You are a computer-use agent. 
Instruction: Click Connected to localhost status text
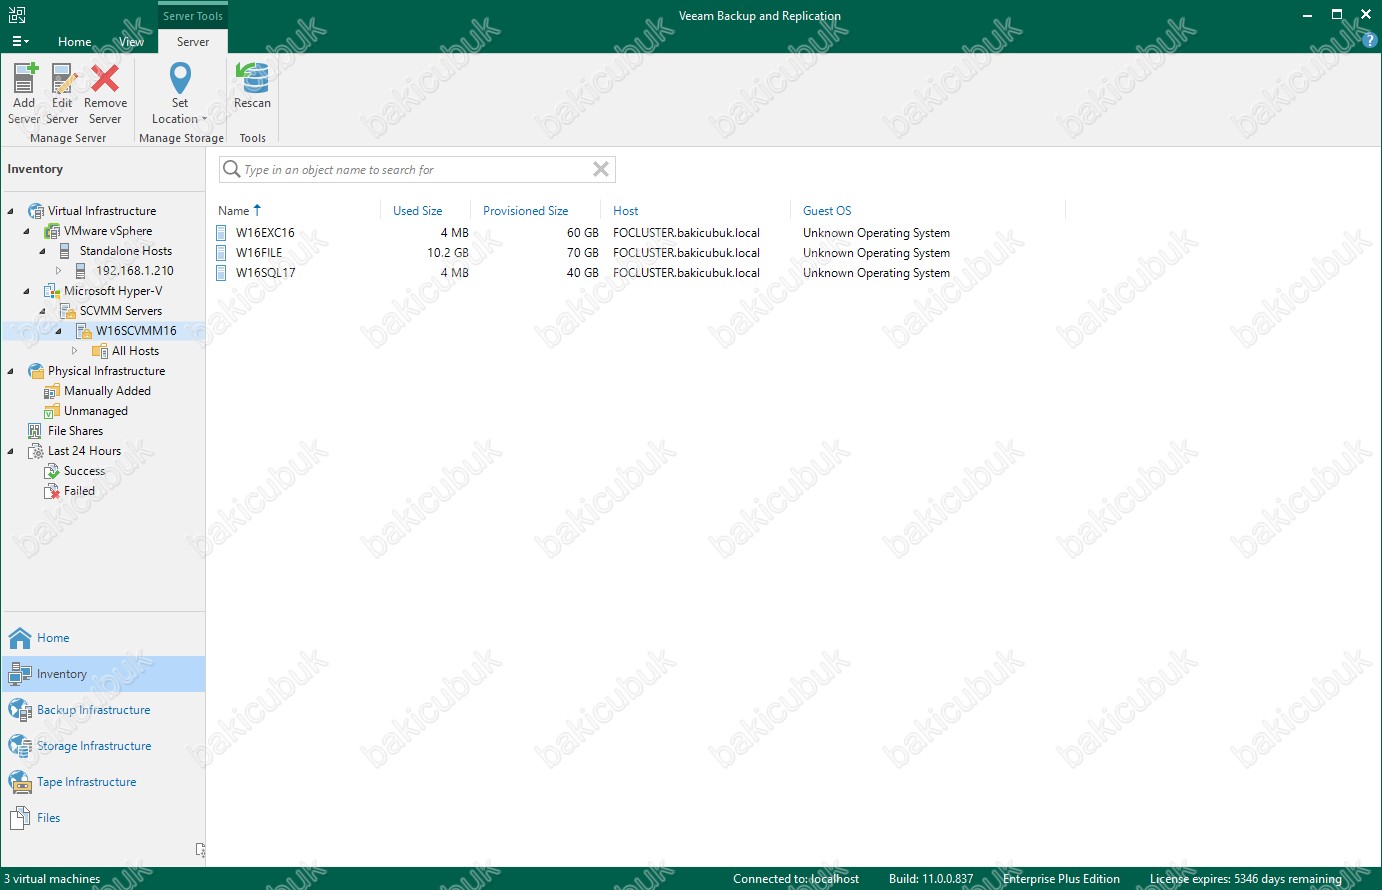click(796, 879)
